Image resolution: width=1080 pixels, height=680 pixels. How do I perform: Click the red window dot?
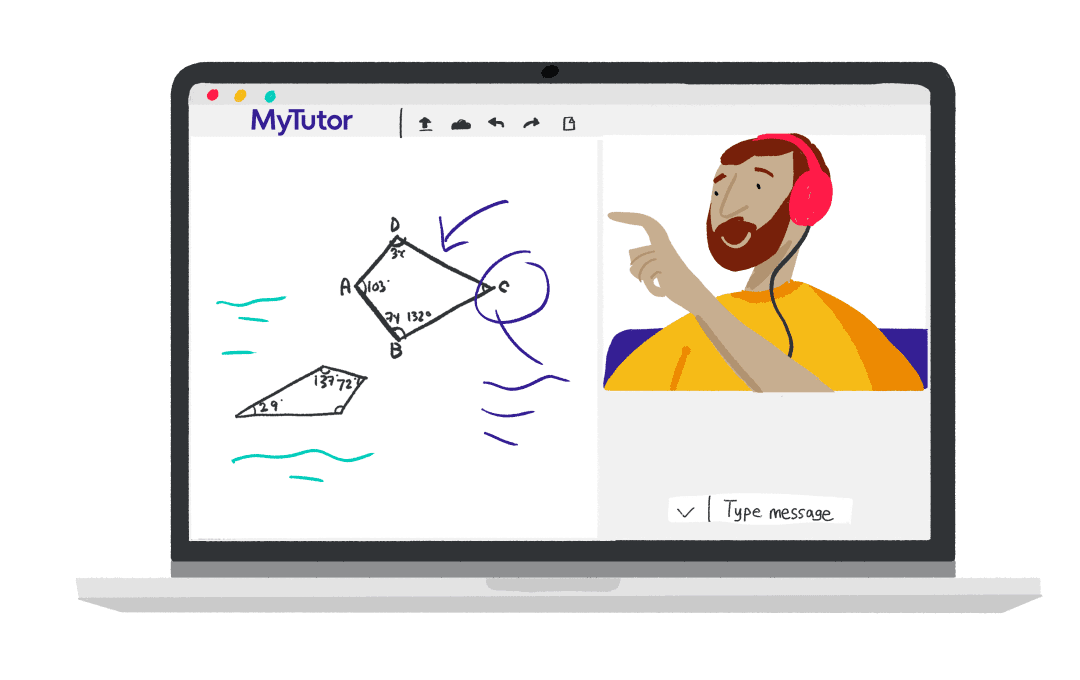click(212, 96)
